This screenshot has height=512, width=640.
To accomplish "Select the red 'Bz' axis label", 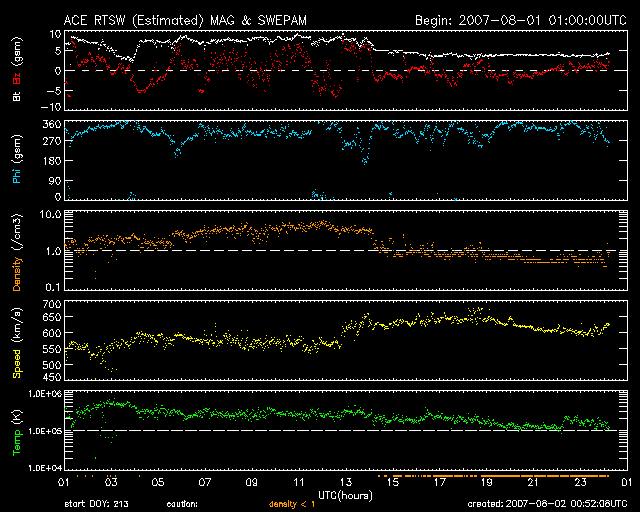I will point(17,78).
